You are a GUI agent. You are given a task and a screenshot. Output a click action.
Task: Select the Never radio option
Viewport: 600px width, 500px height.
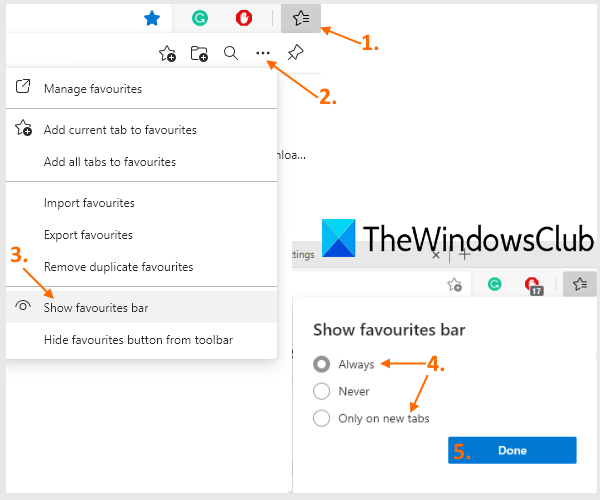click(321, 391)
